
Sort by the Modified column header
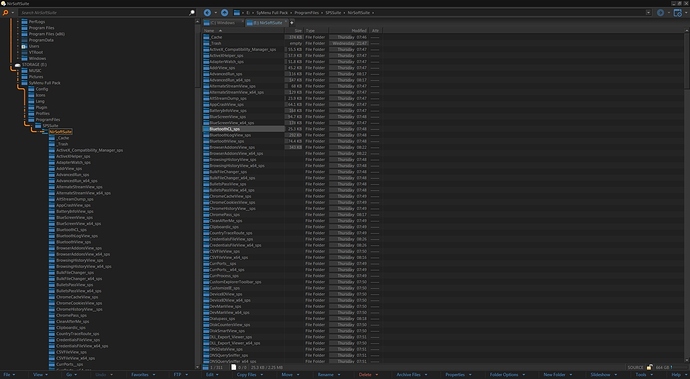349,31
